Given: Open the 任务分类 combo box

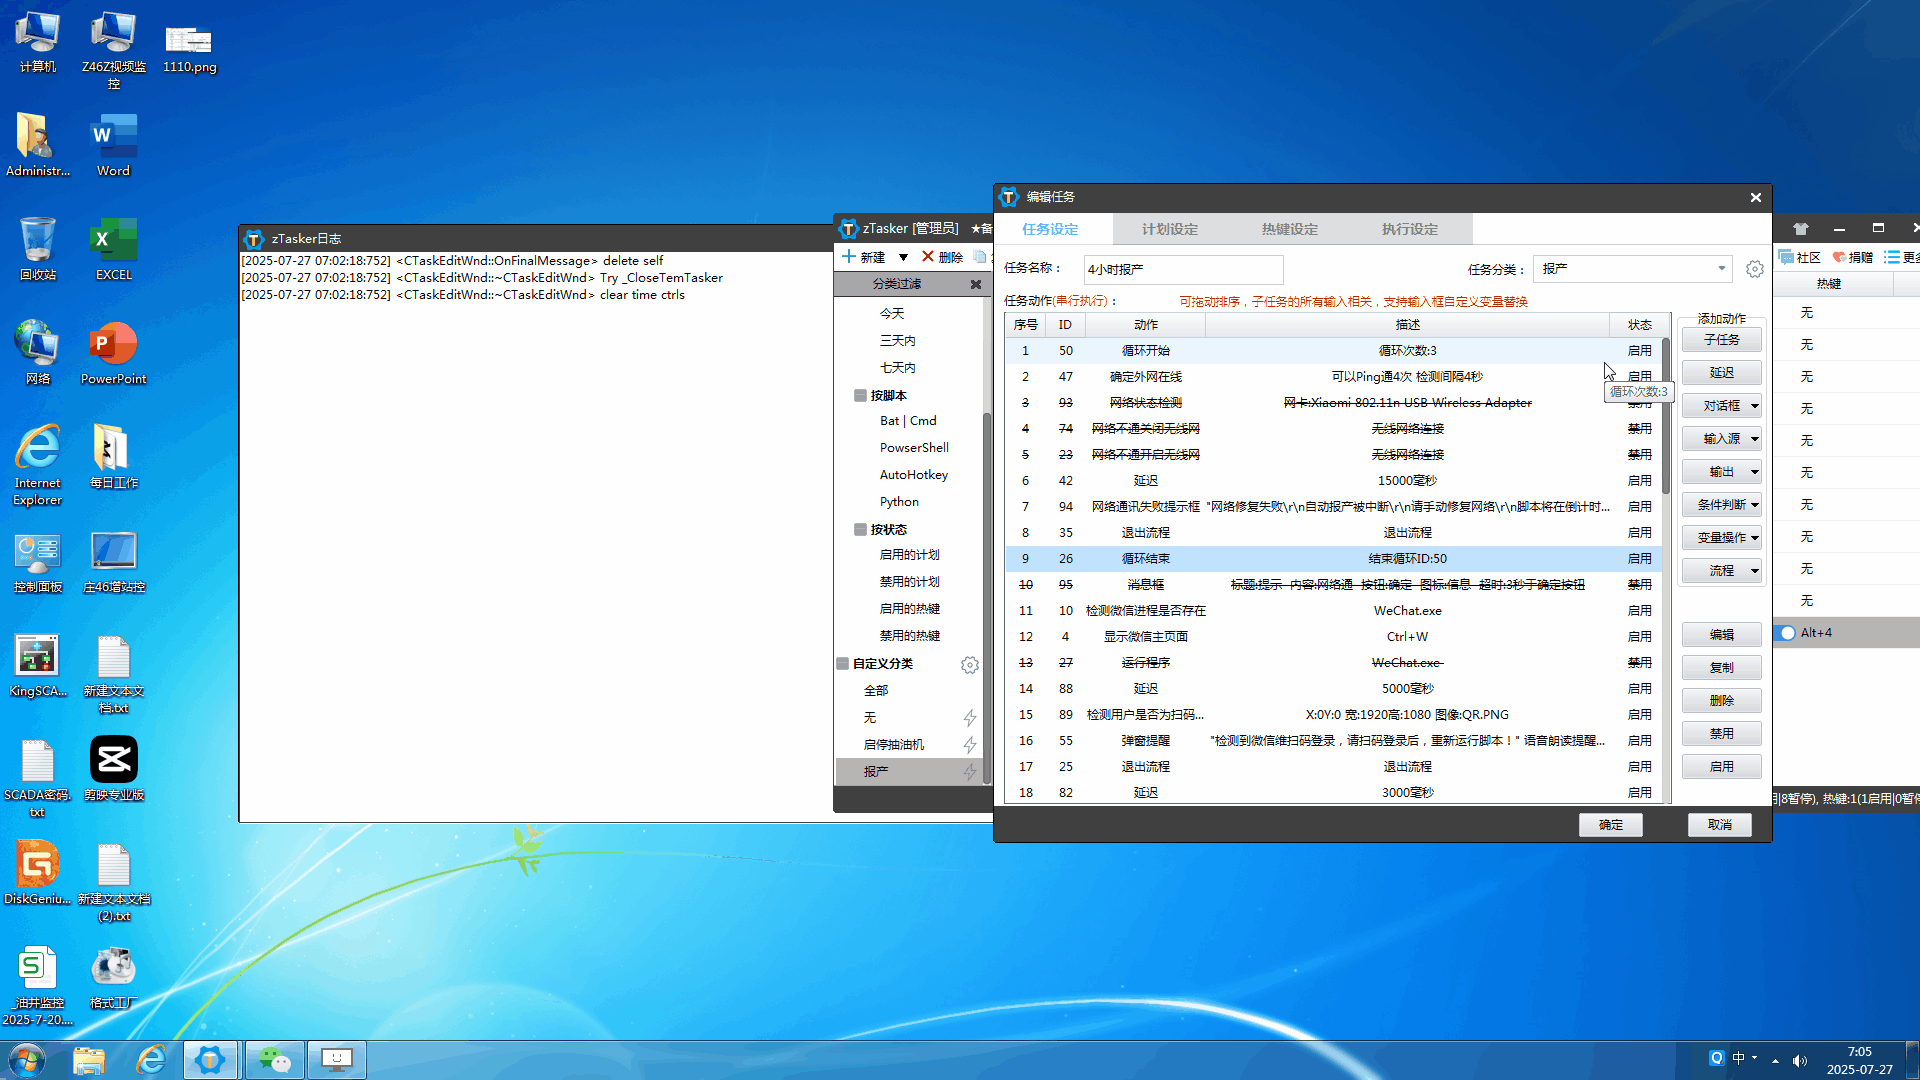Looking at the screenshot, I should click(x=1633, y=269).
